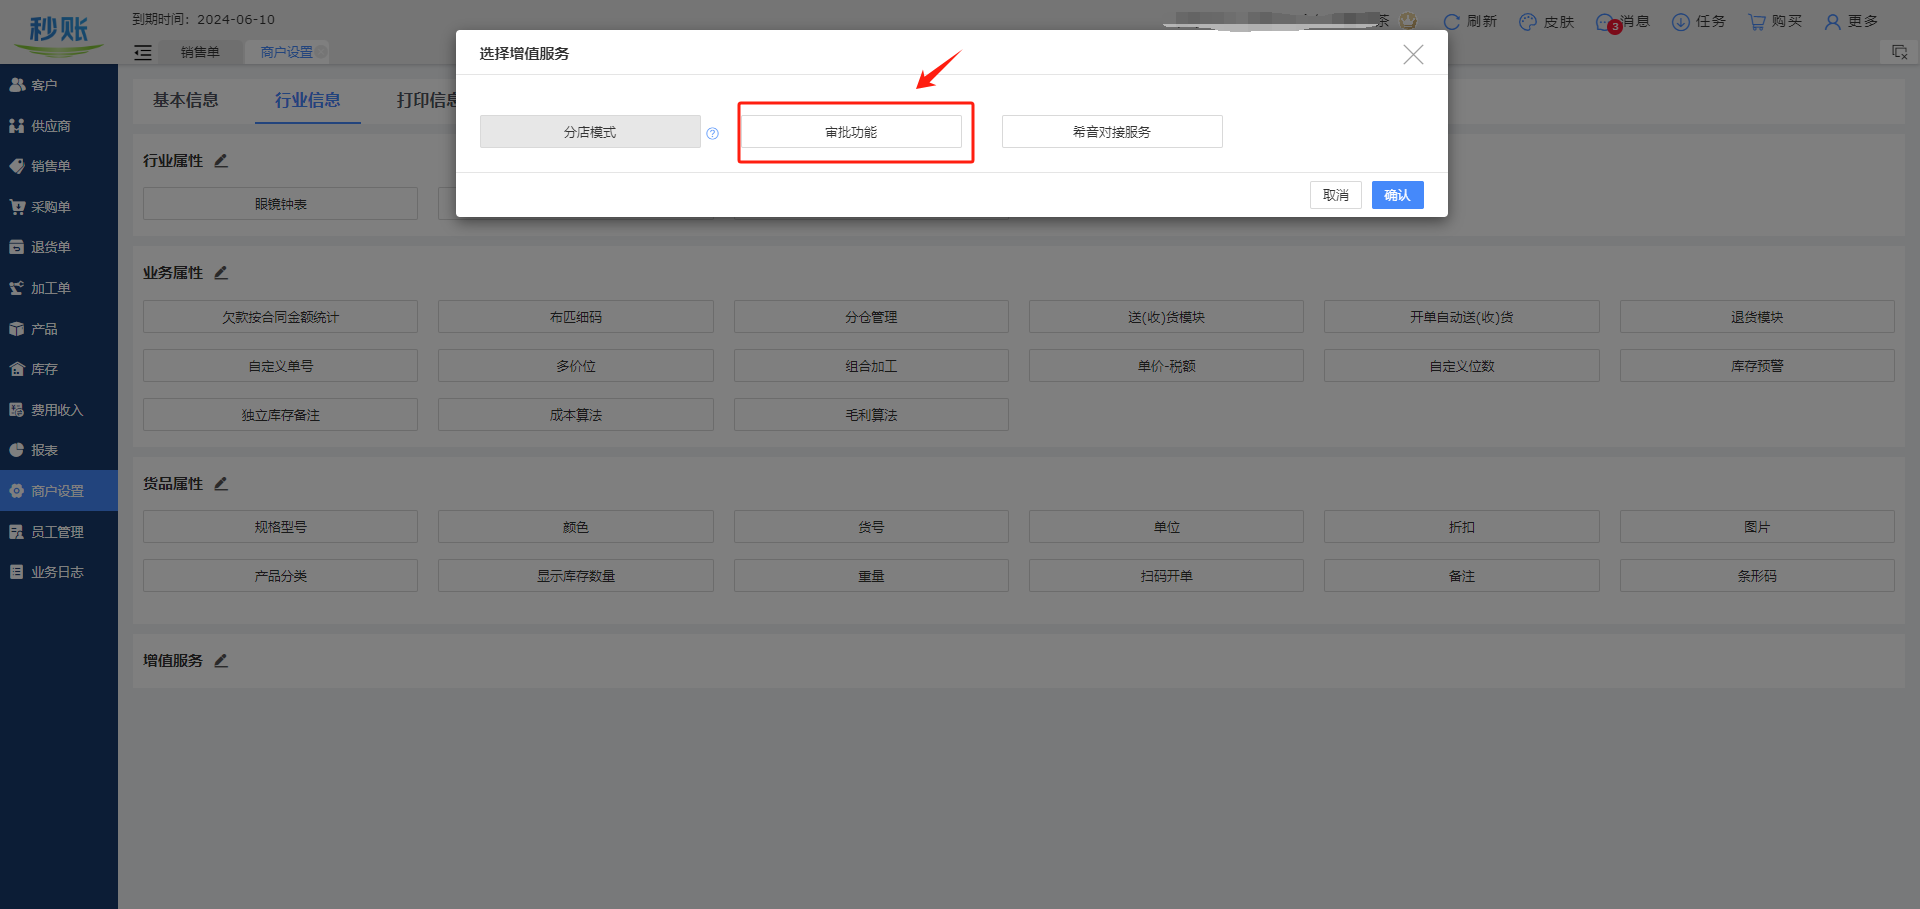The image size is (1920, 909).
Task: Collapse the sidebar with the menu icon
Action: [x=143, y=52]
